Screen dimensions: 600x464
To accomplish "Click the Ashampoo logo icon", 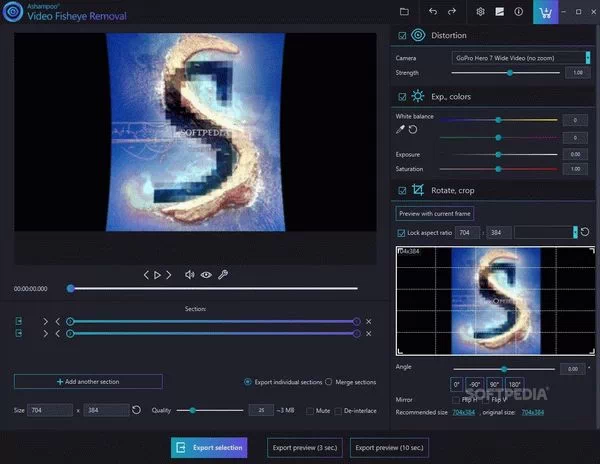I will [x=13, y=12].
